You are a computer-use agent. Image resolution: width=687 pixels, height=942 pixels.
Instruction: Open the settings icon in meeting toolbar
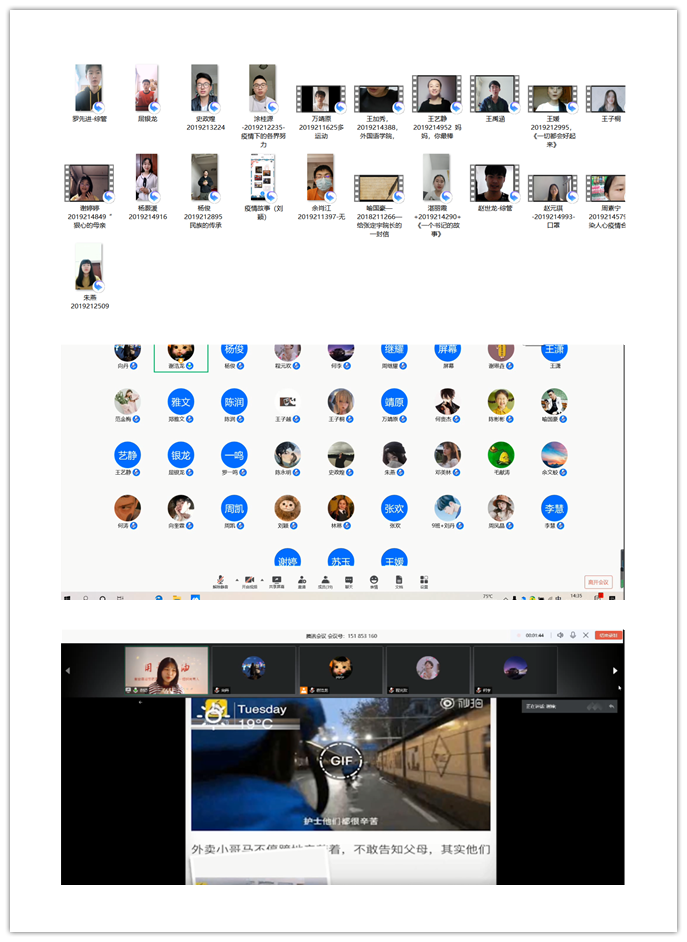tap(424, 579)
